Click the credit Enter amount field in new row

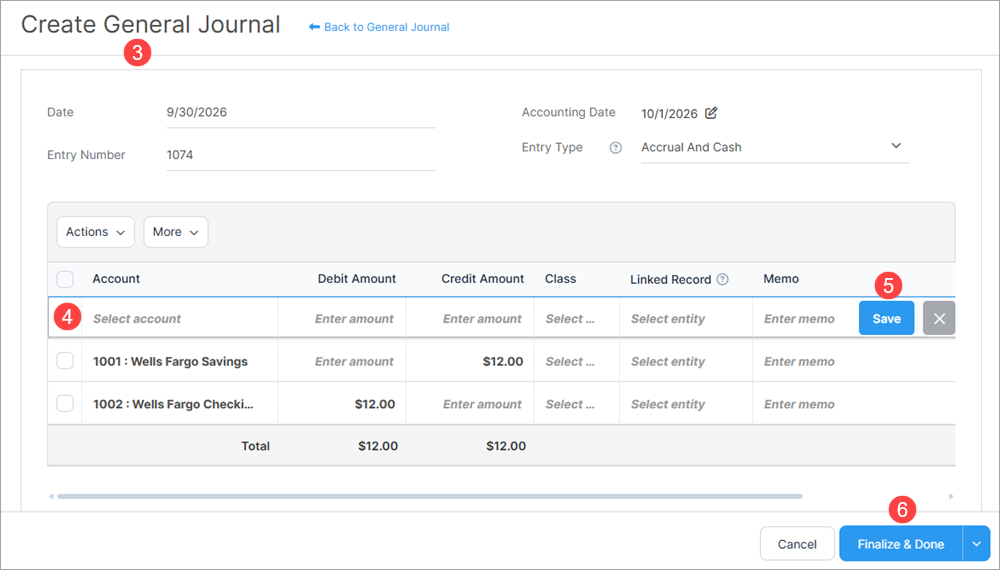(470, 318)
